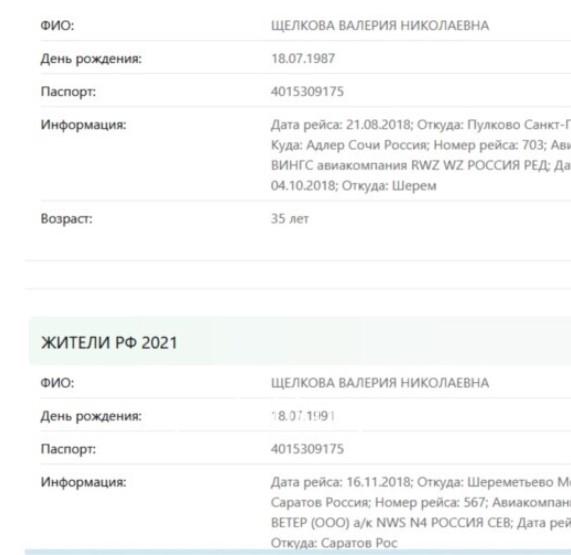The width and height of the screenshot is (571, 555).
Task: Select the 35 лет age value
Action: [290, 219]
